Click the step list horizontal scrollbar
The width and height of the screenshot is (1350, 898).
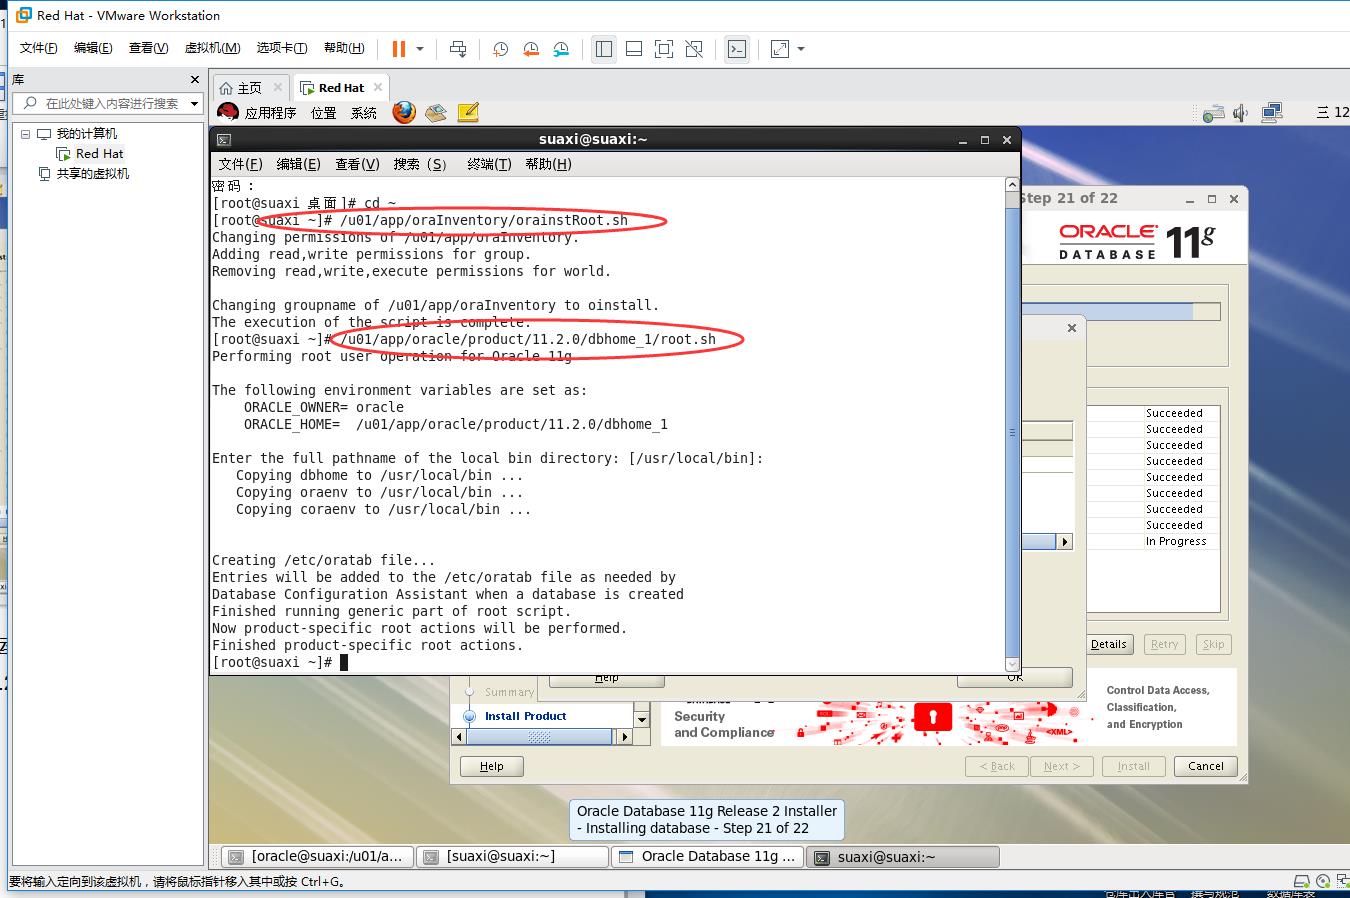pyautogui.click(x=541, y=737)
